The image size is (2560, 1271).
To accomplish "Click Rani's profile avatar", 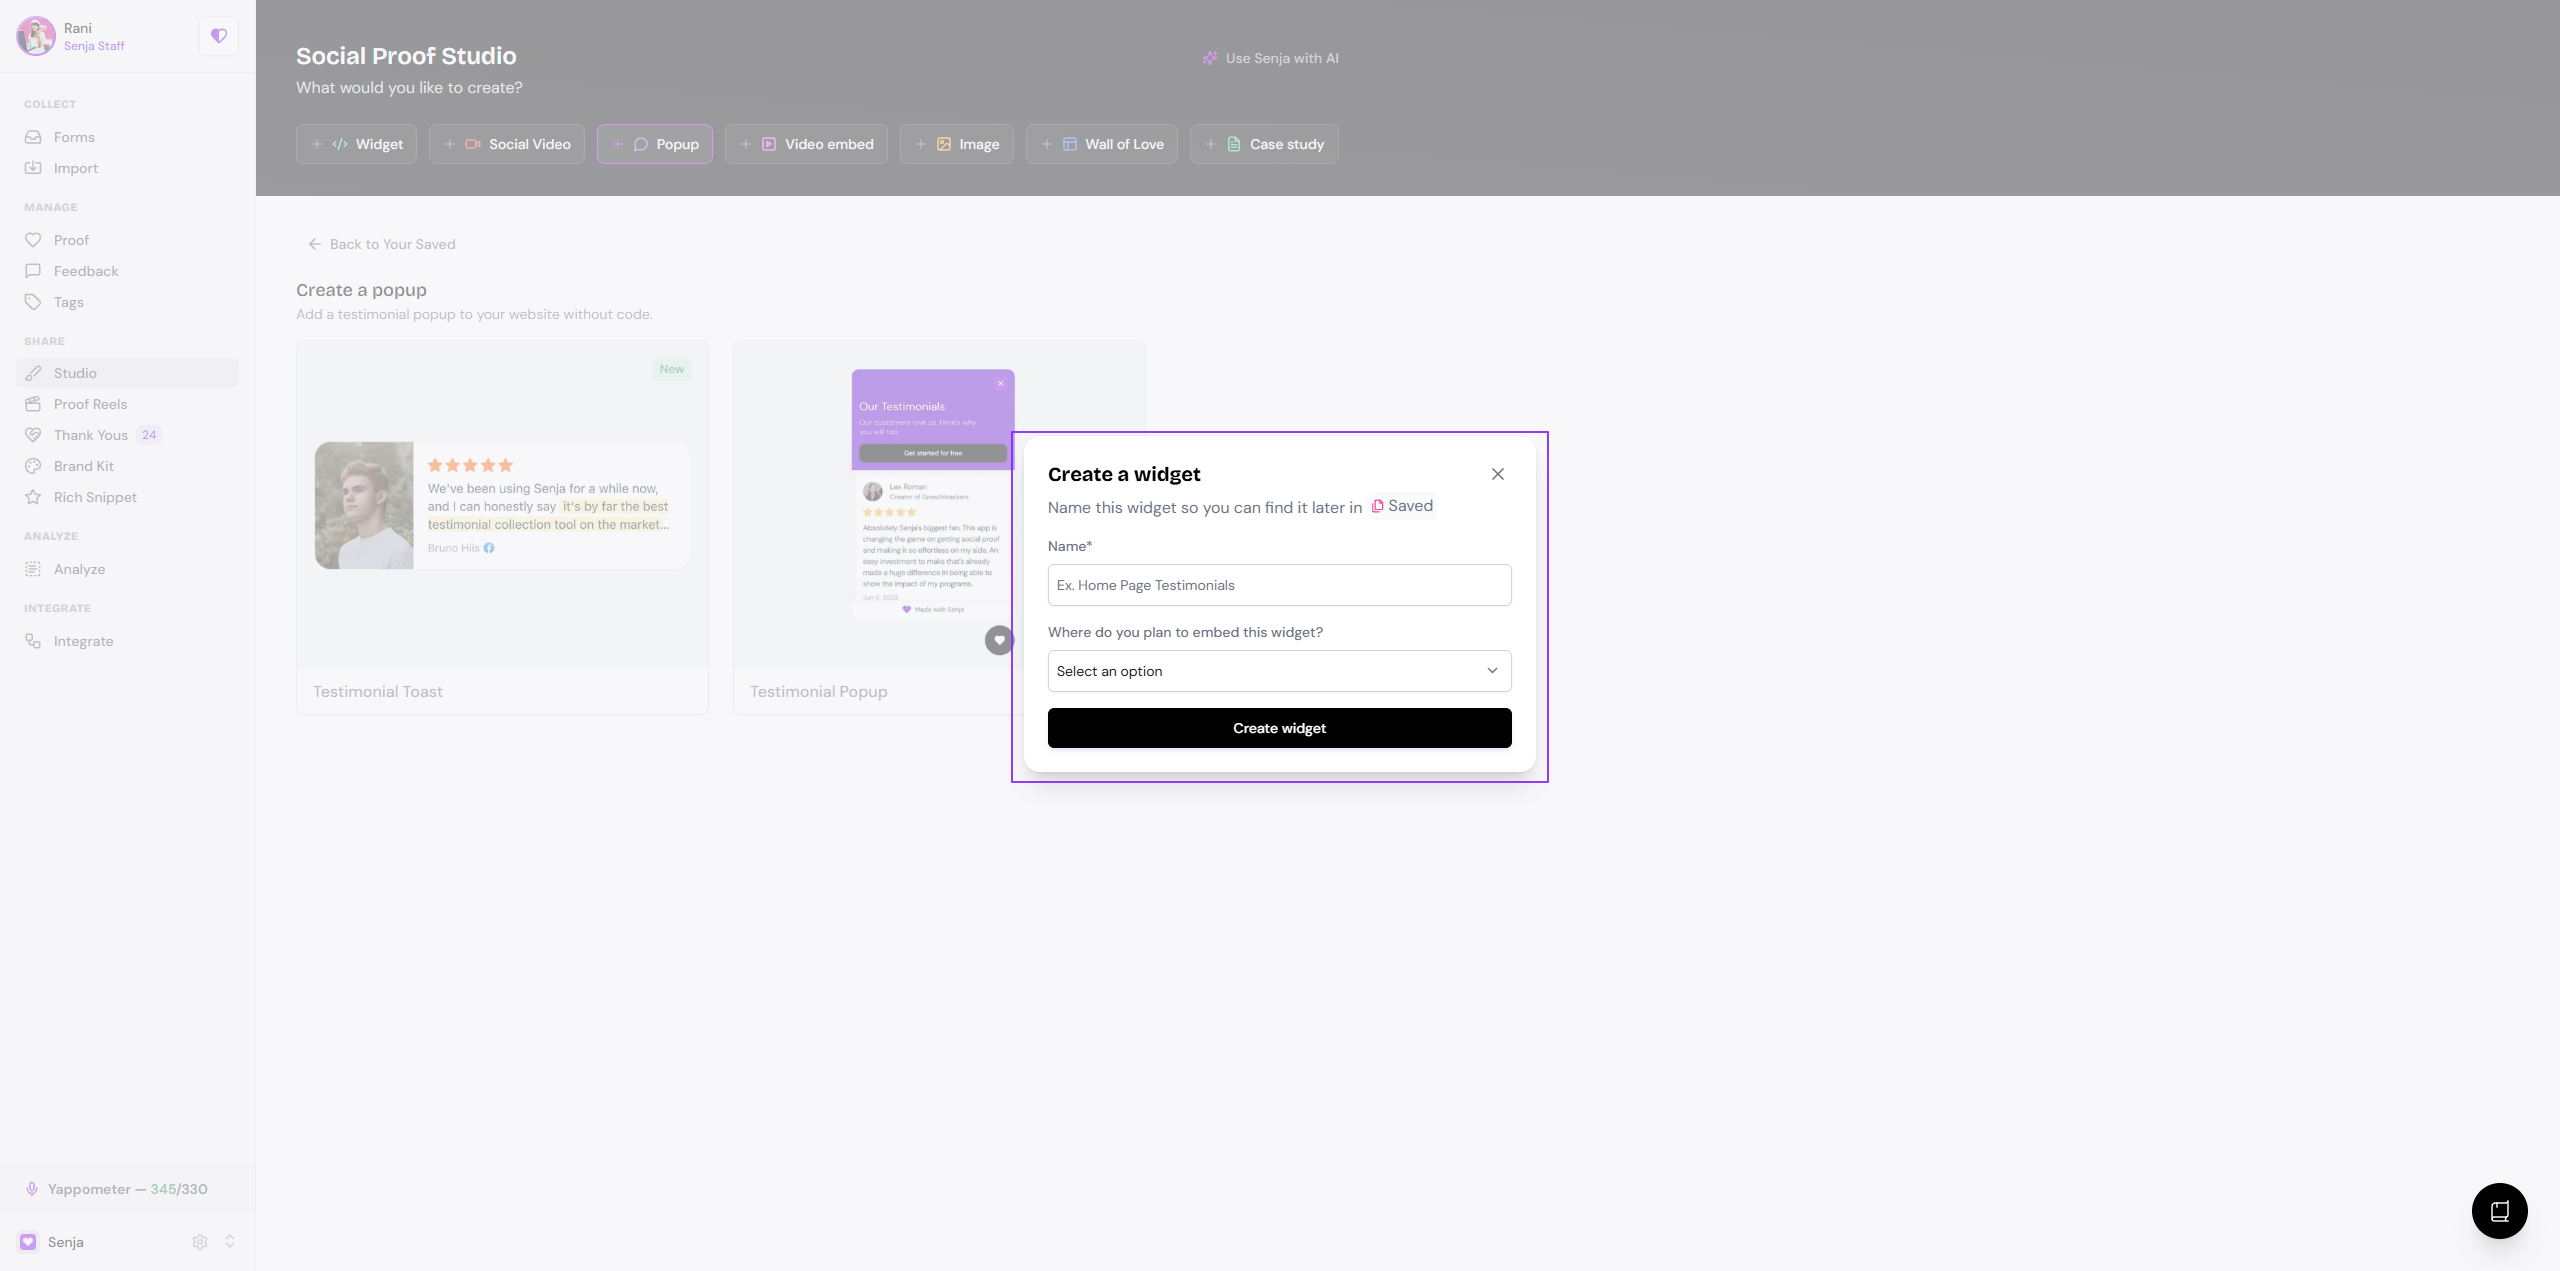I will 36,36.
